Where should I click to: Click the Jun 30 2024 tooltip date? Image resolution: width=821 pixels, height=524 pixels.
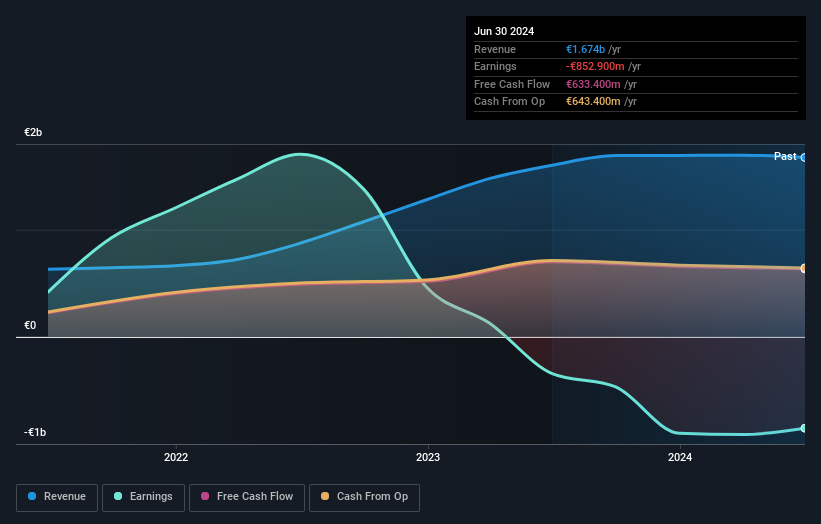coord(504,31)
